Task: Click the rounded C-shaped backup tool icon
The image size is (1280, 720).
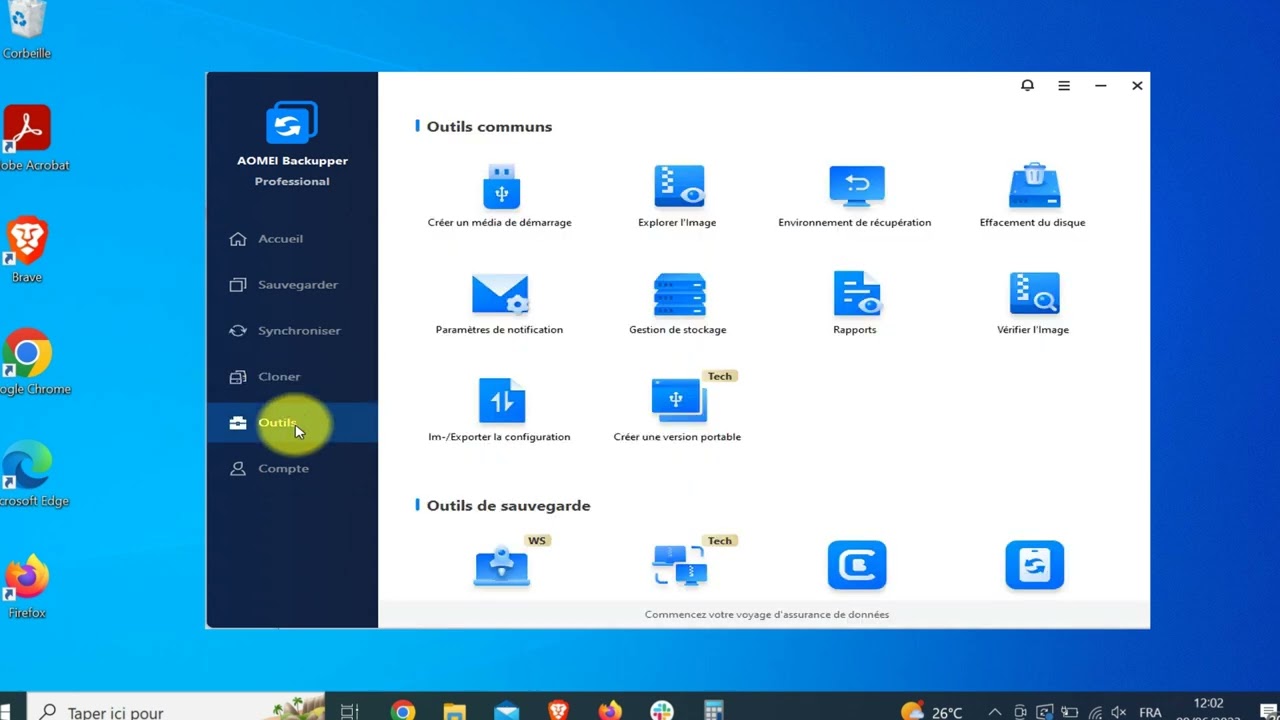Action: [857, 565]
